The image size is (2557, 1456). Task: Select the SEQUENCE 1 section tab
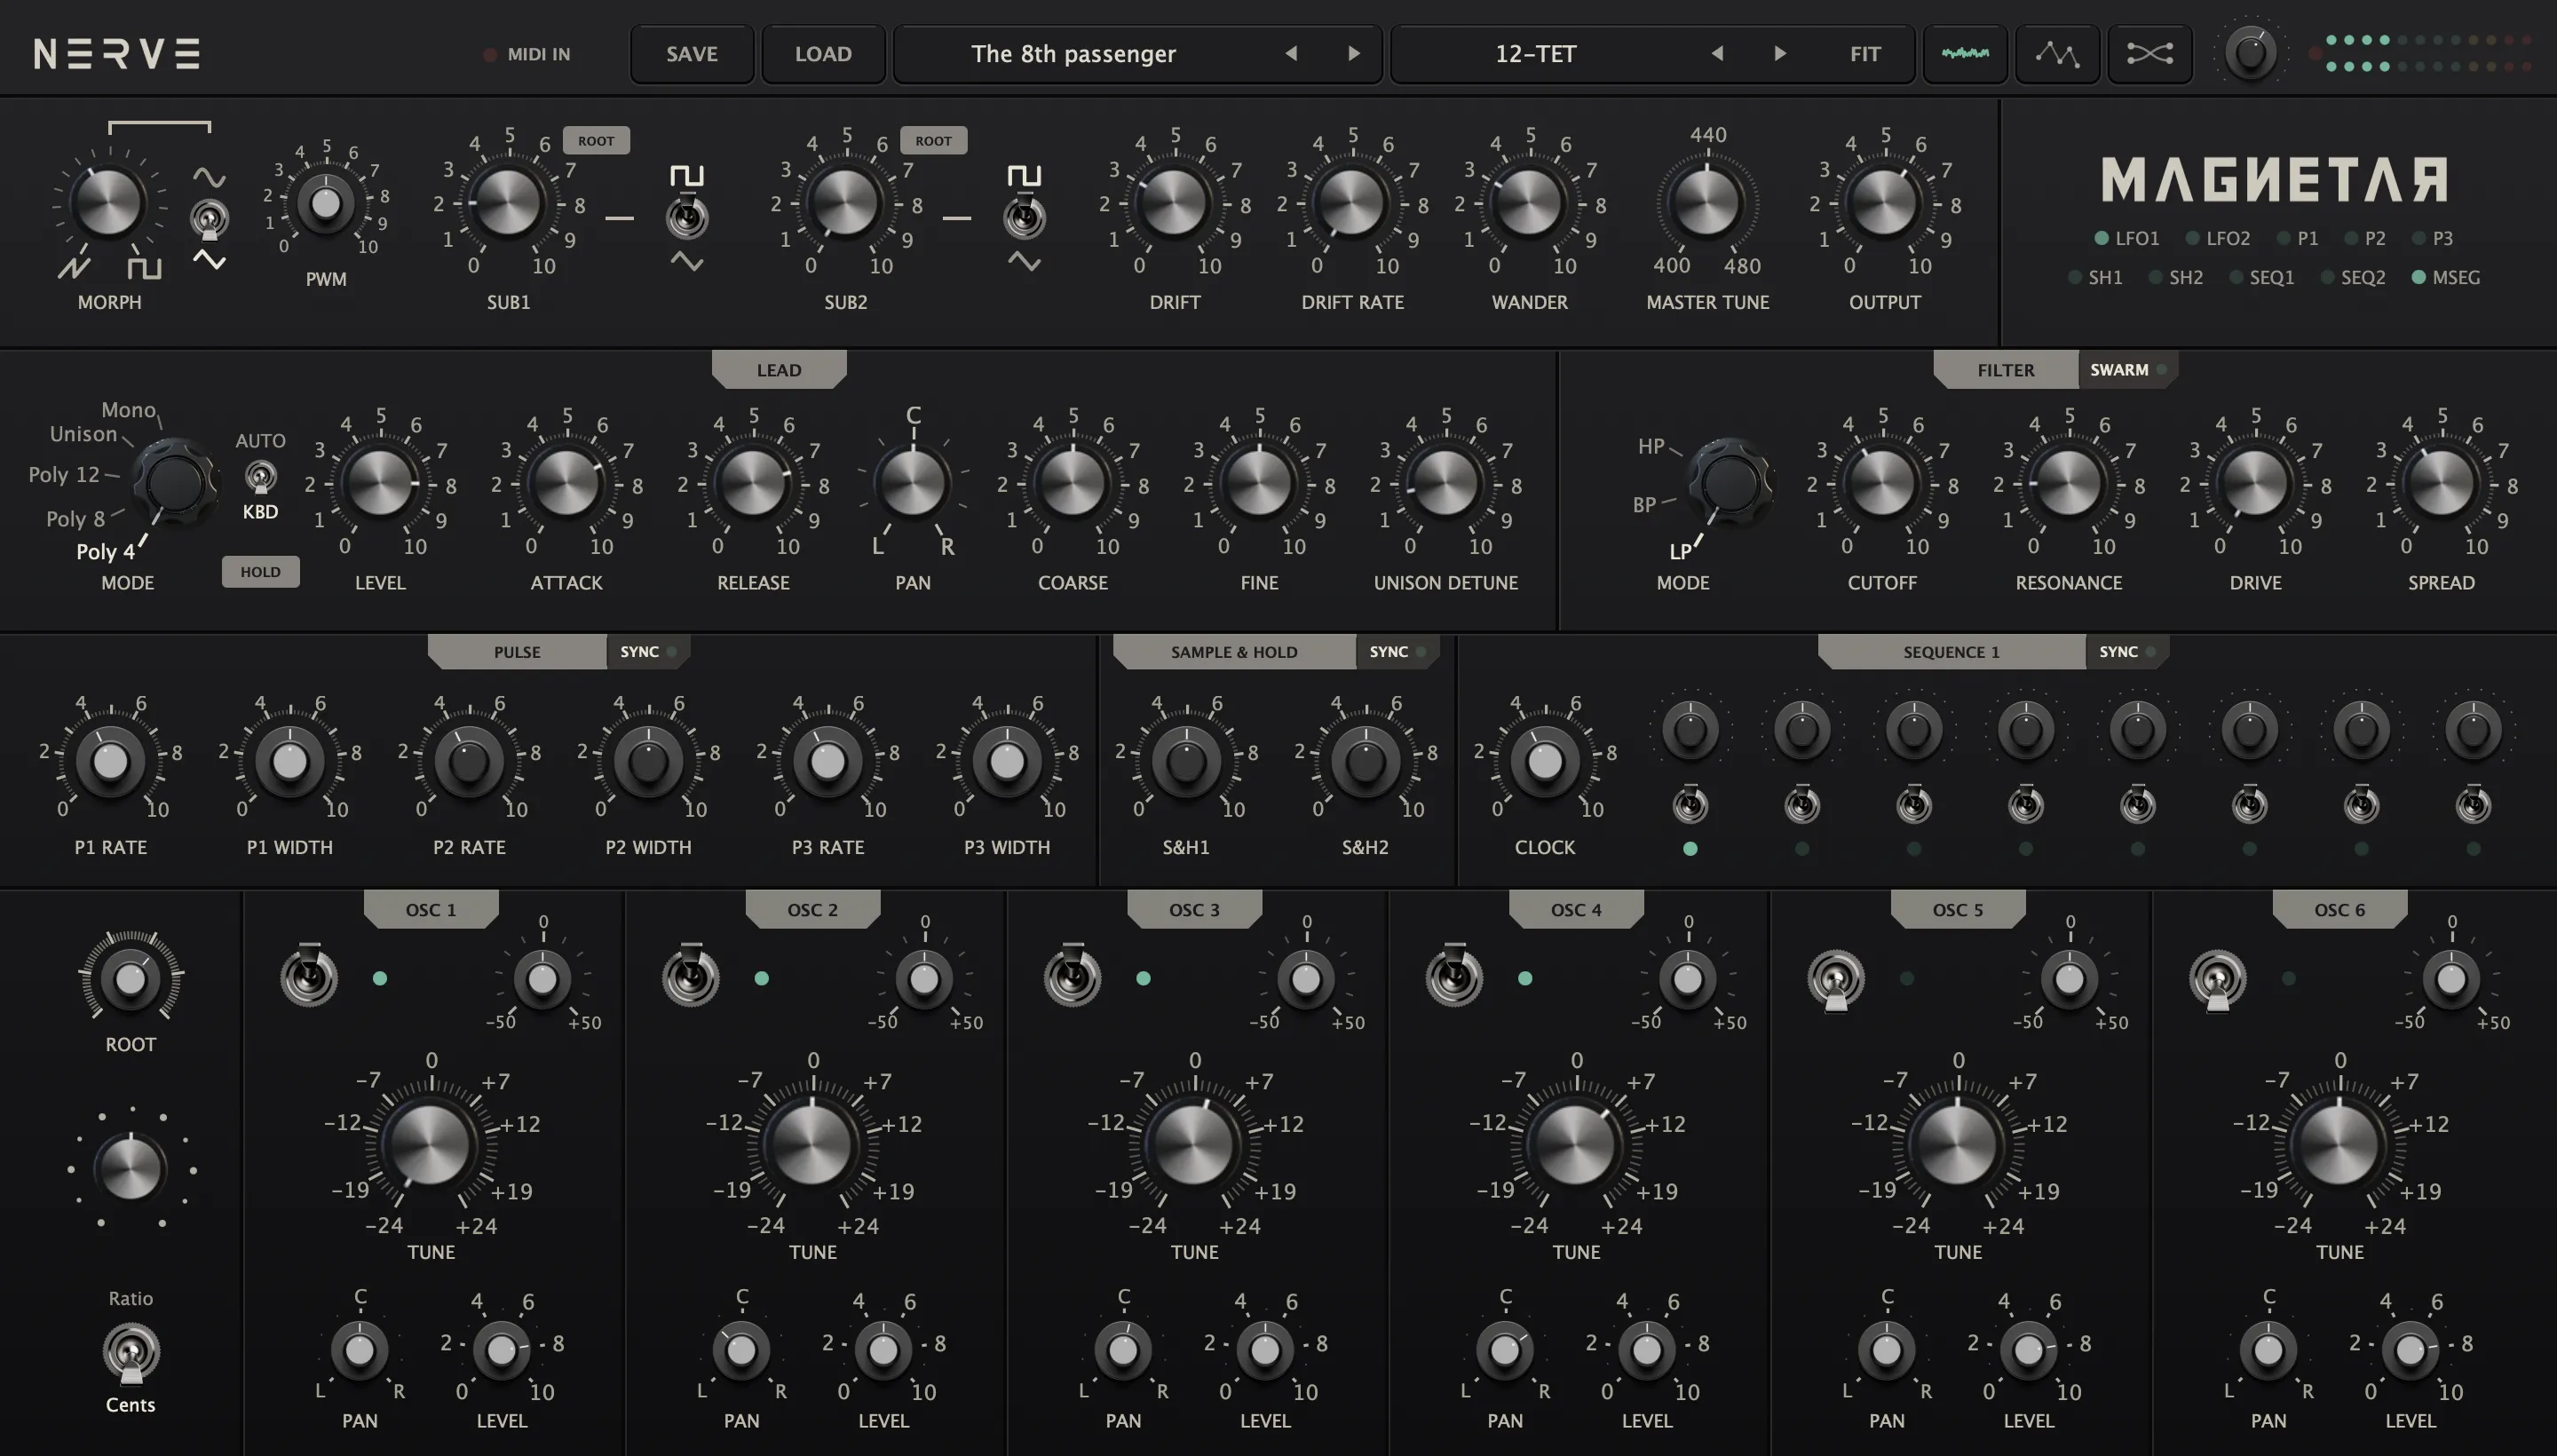coord(1951,652)
